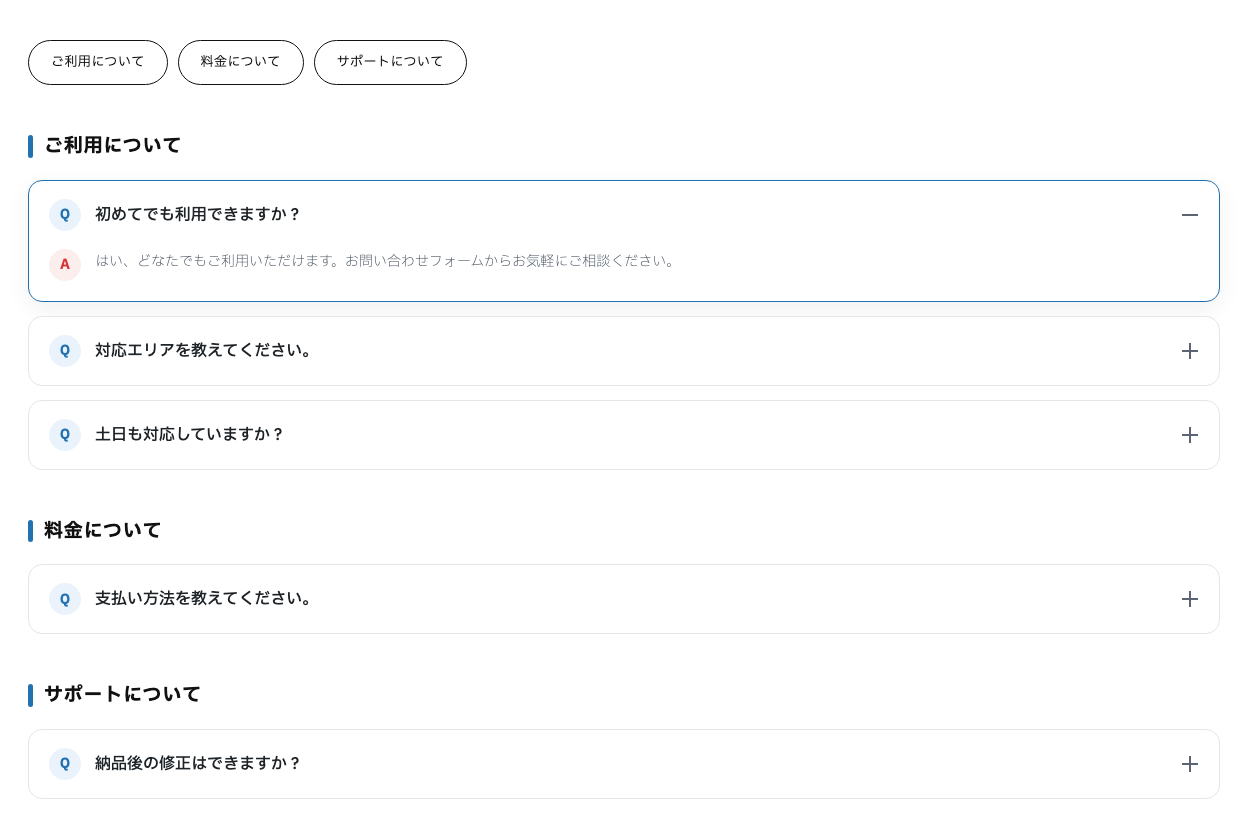Click Q badge next to 初めてでも利用できますか？
The image size is (1248, 833).
(65, 215)
